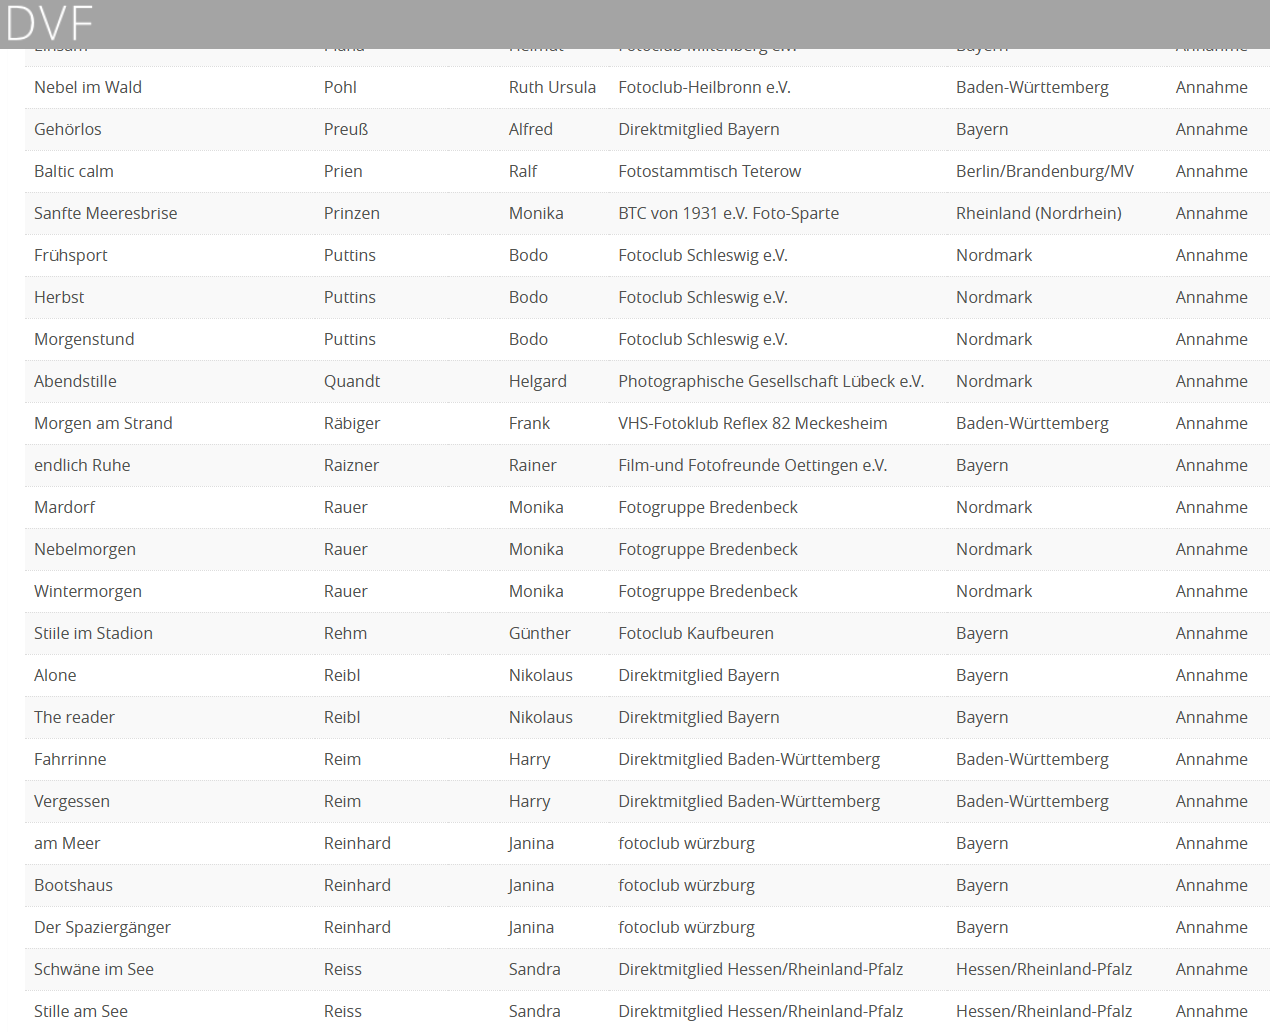This screenshot has height=1032, width=1270.
Task: Click 'Baden-Württemberg' in the Fahrrinne row
Action: point(1032,759)
